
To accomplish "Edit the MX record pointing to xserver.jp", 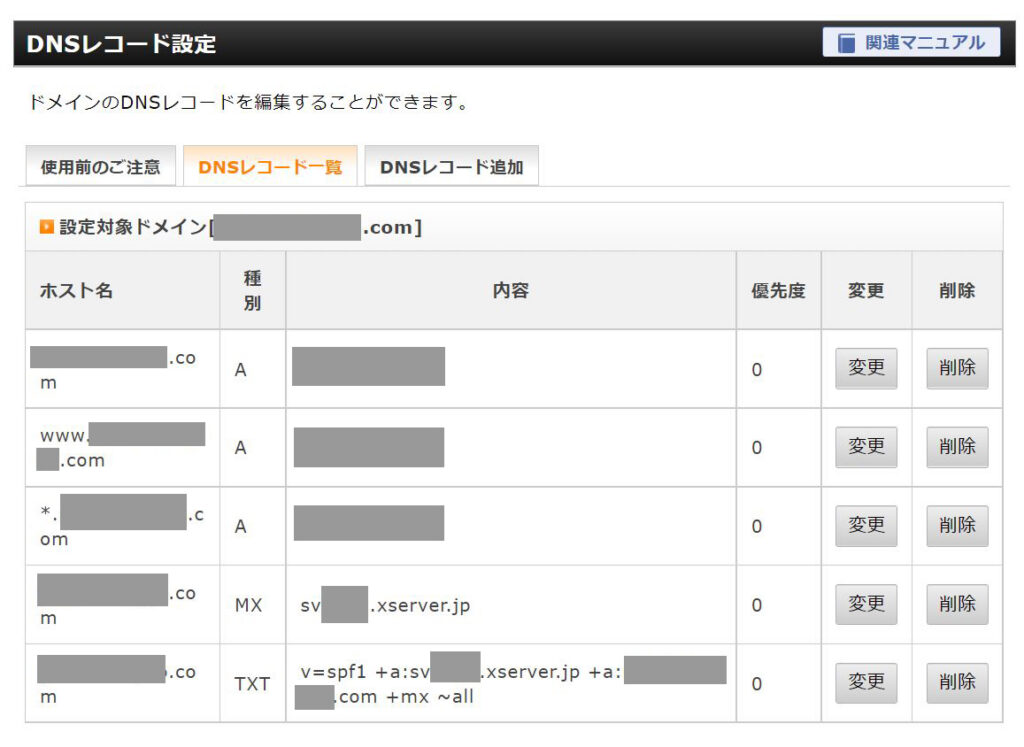I will [865, 604].
